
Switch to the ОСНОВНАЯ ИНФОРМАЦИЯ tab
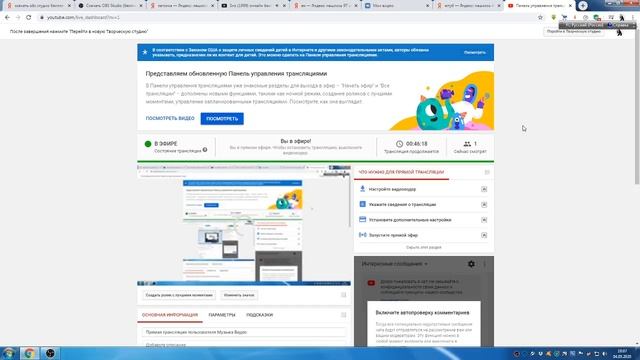170,315
